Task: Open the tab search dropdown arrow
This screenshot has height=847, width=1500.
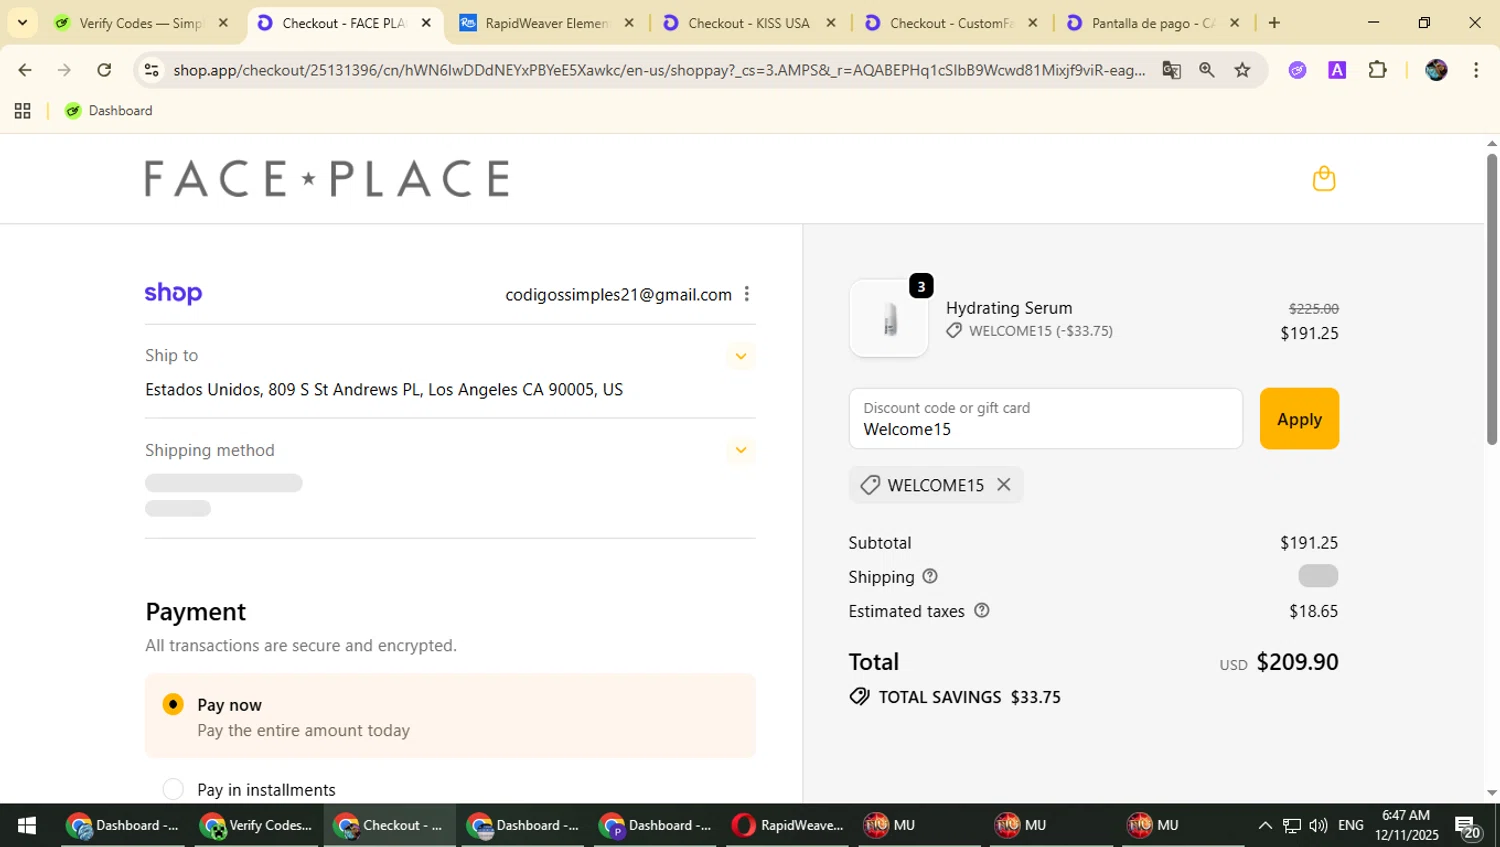Action: (x=22, y=22)
